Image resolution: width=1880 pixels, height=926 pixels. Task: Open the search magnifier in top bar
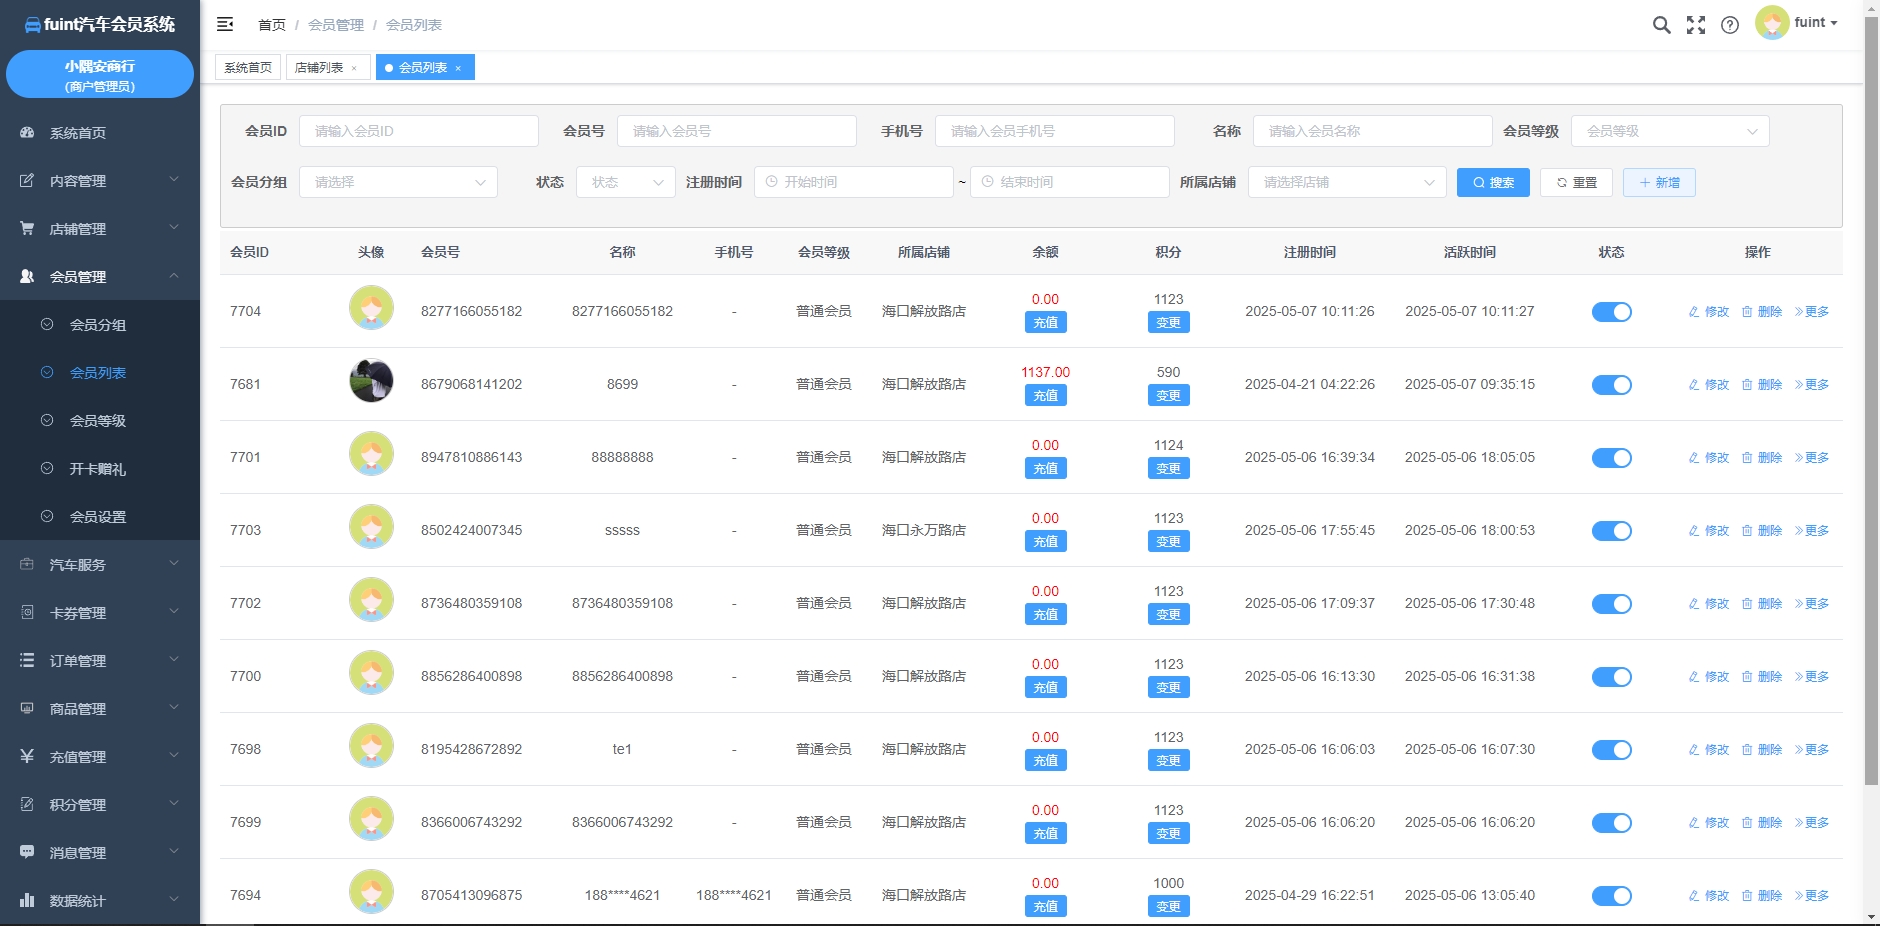pyautogui.click(x=1661, y=25)
